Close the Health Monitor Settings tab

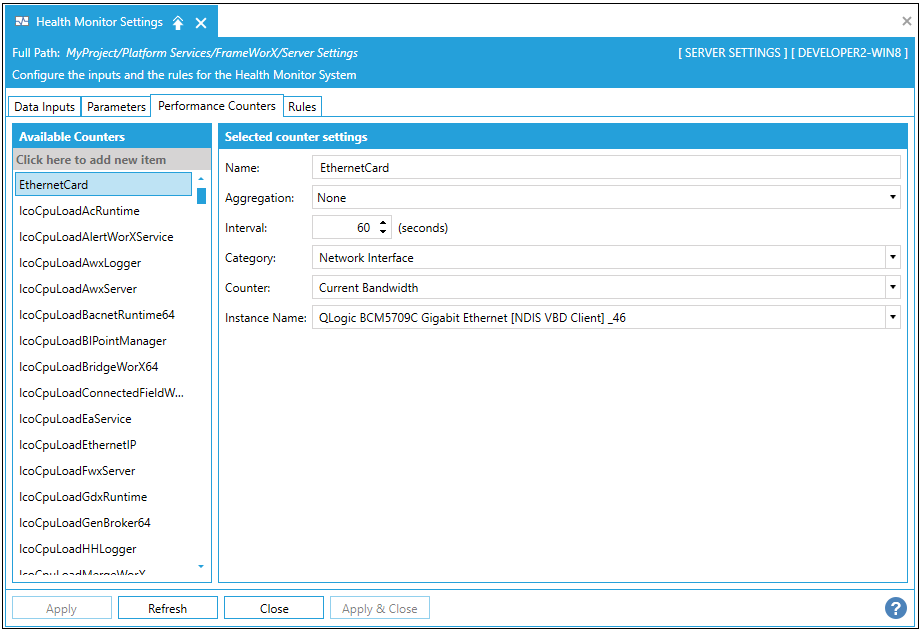tap(201, 22)
